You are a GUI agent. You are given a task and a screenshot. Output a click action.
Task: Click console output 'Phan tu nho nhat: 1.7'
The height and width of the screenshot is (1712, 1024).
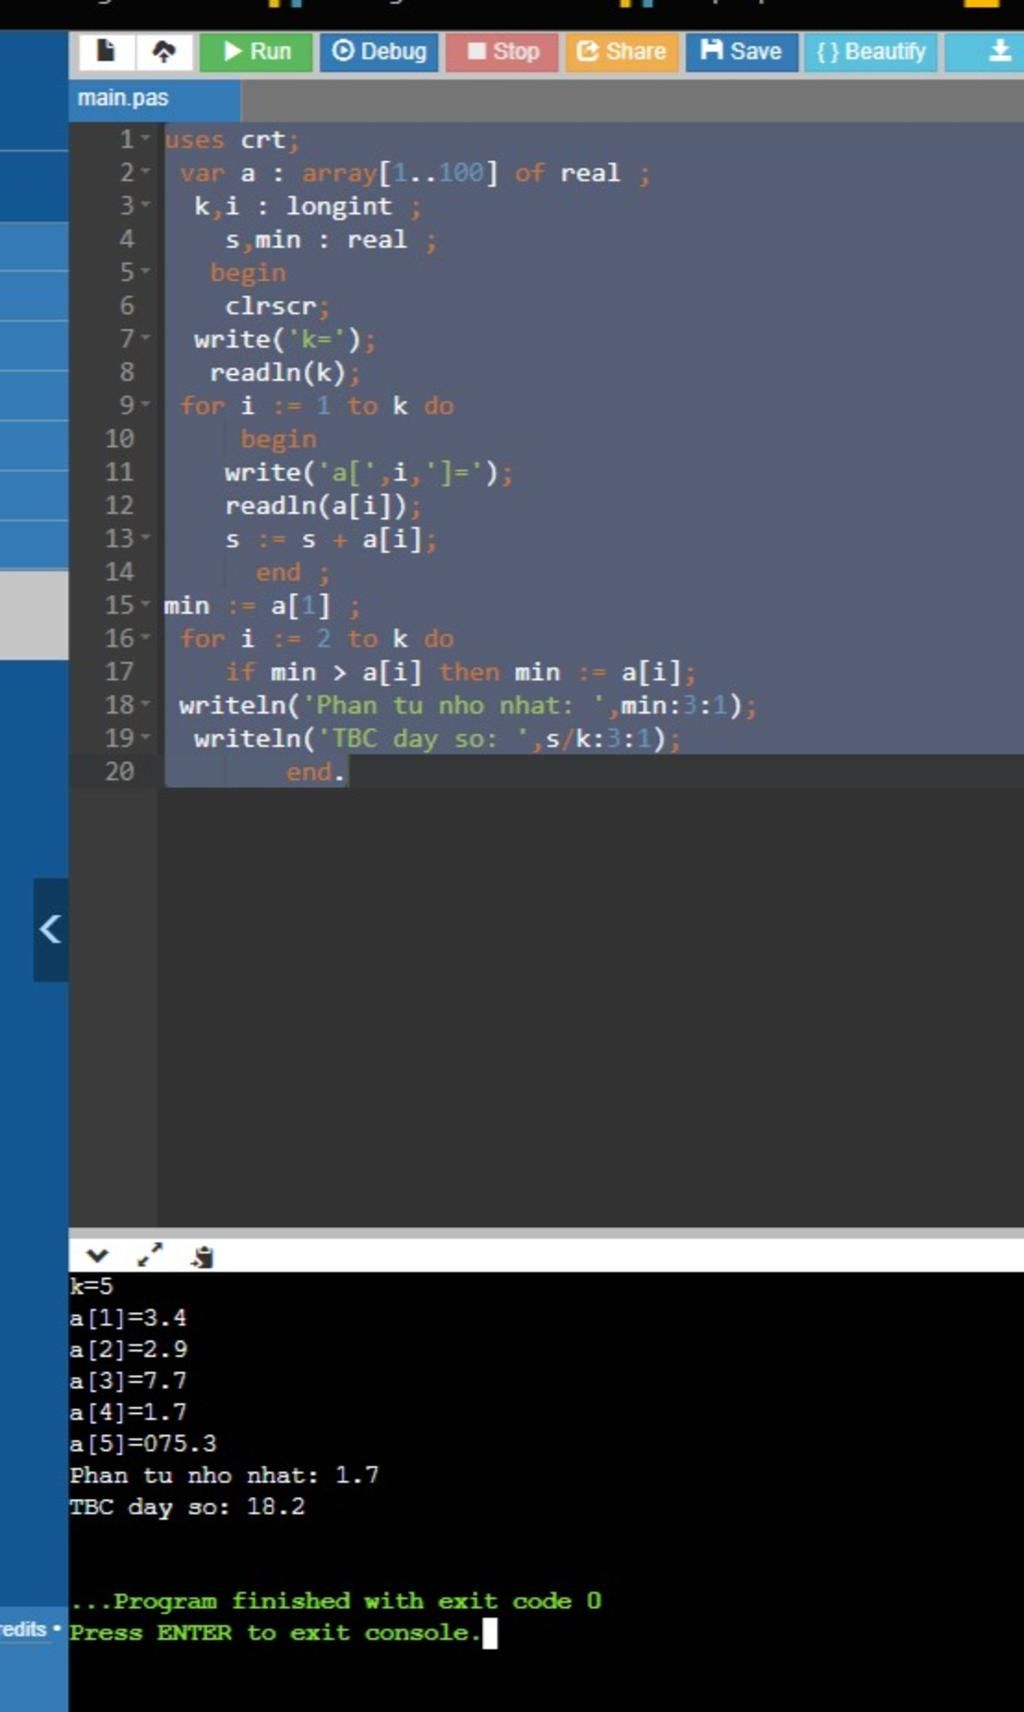[x=224, y=1475]
